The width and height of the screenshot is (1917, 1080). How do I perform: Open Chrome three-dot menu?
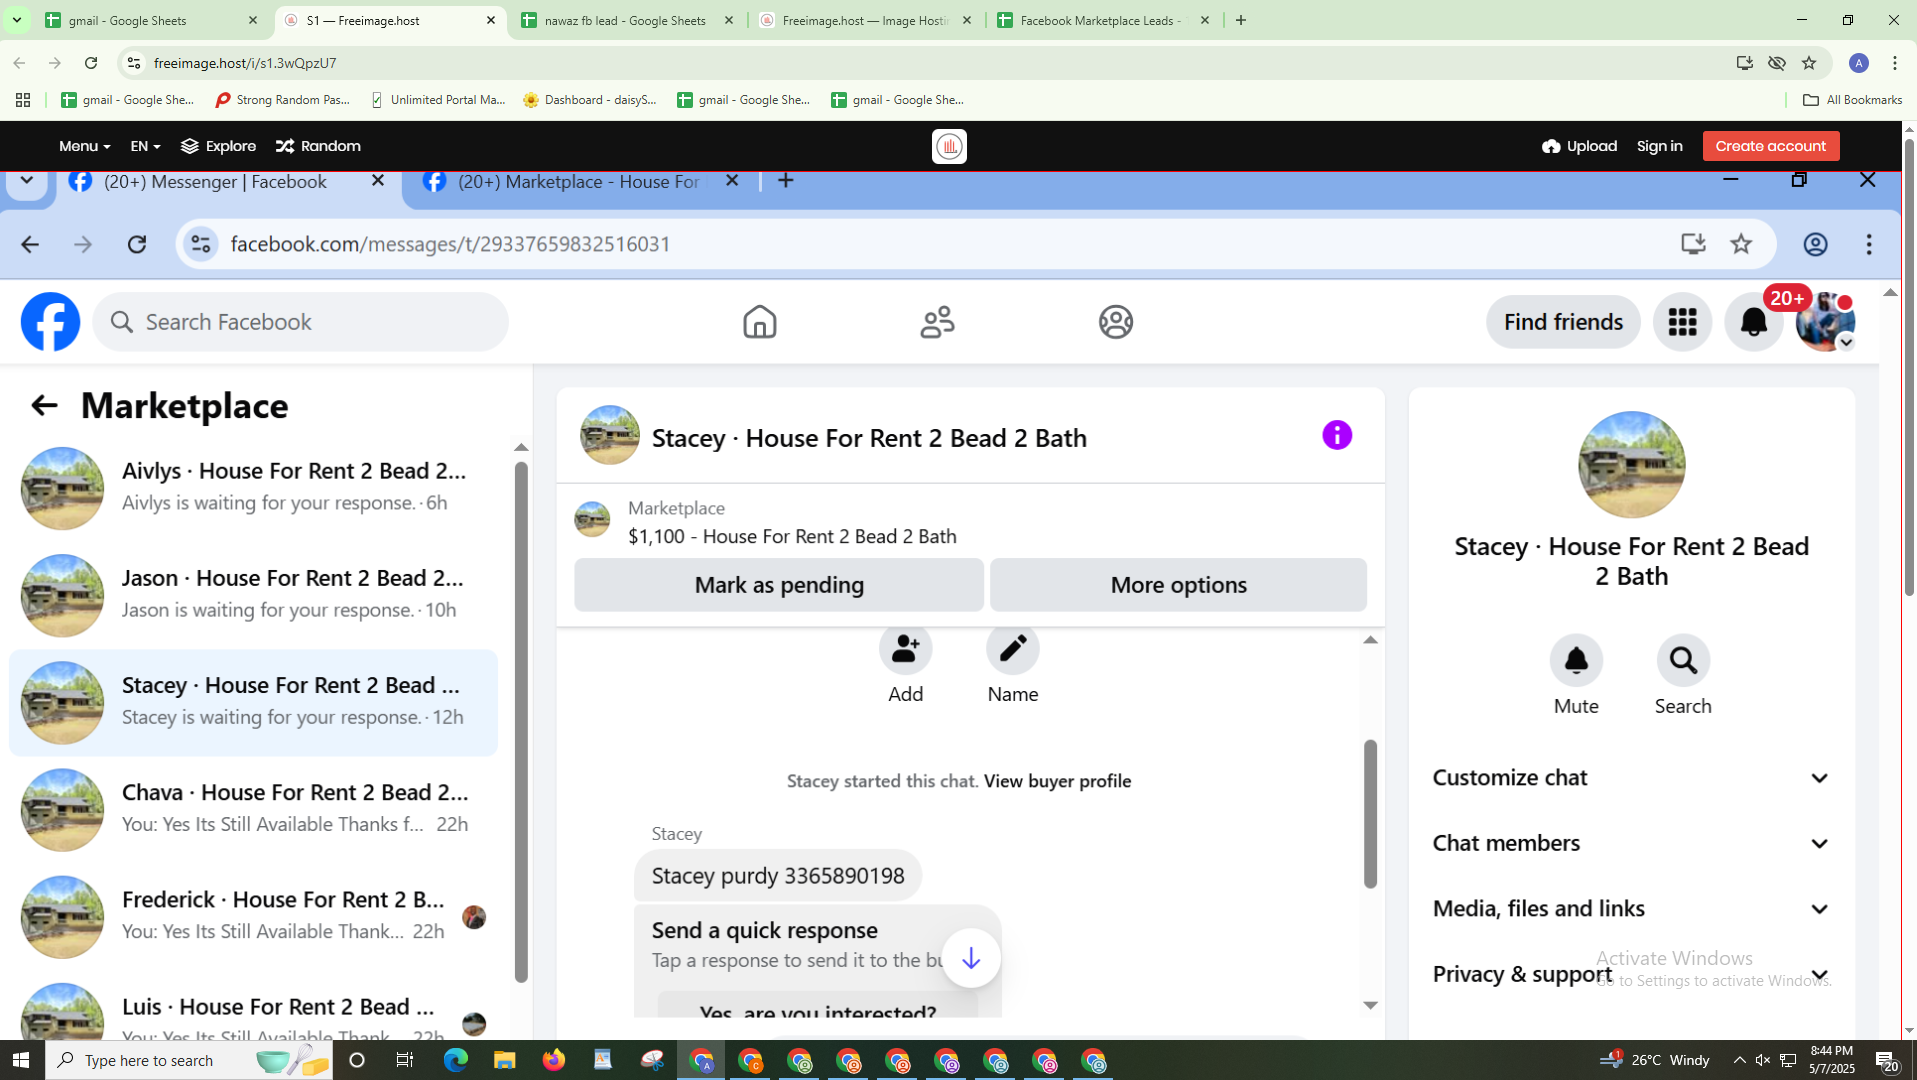click(1895, 63)
